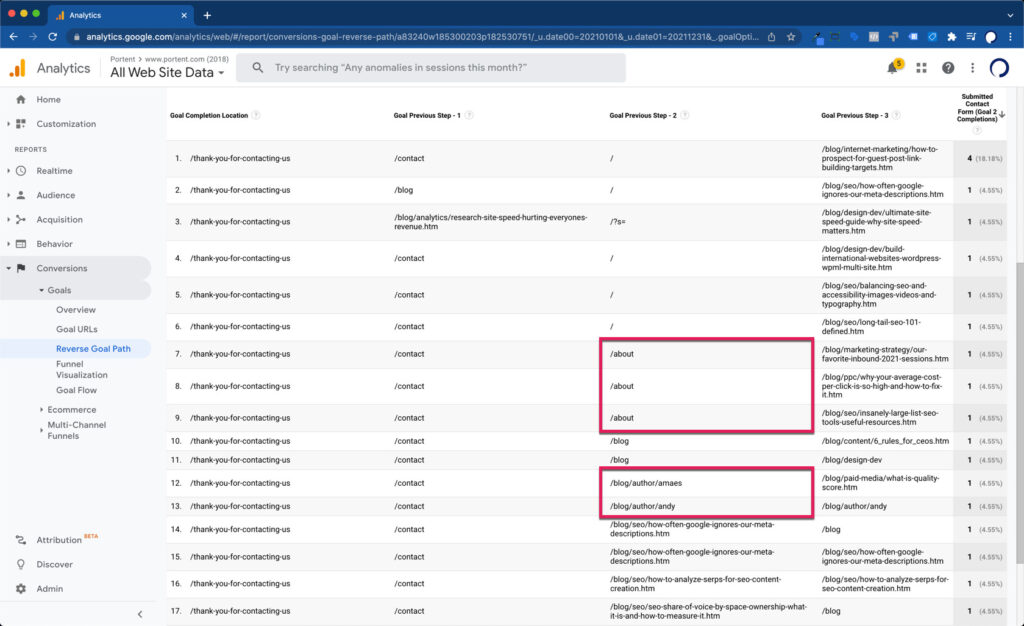Open the three-dot more options menu
Viewport: 1024px width, 626px height.
(x=971, y=68)
